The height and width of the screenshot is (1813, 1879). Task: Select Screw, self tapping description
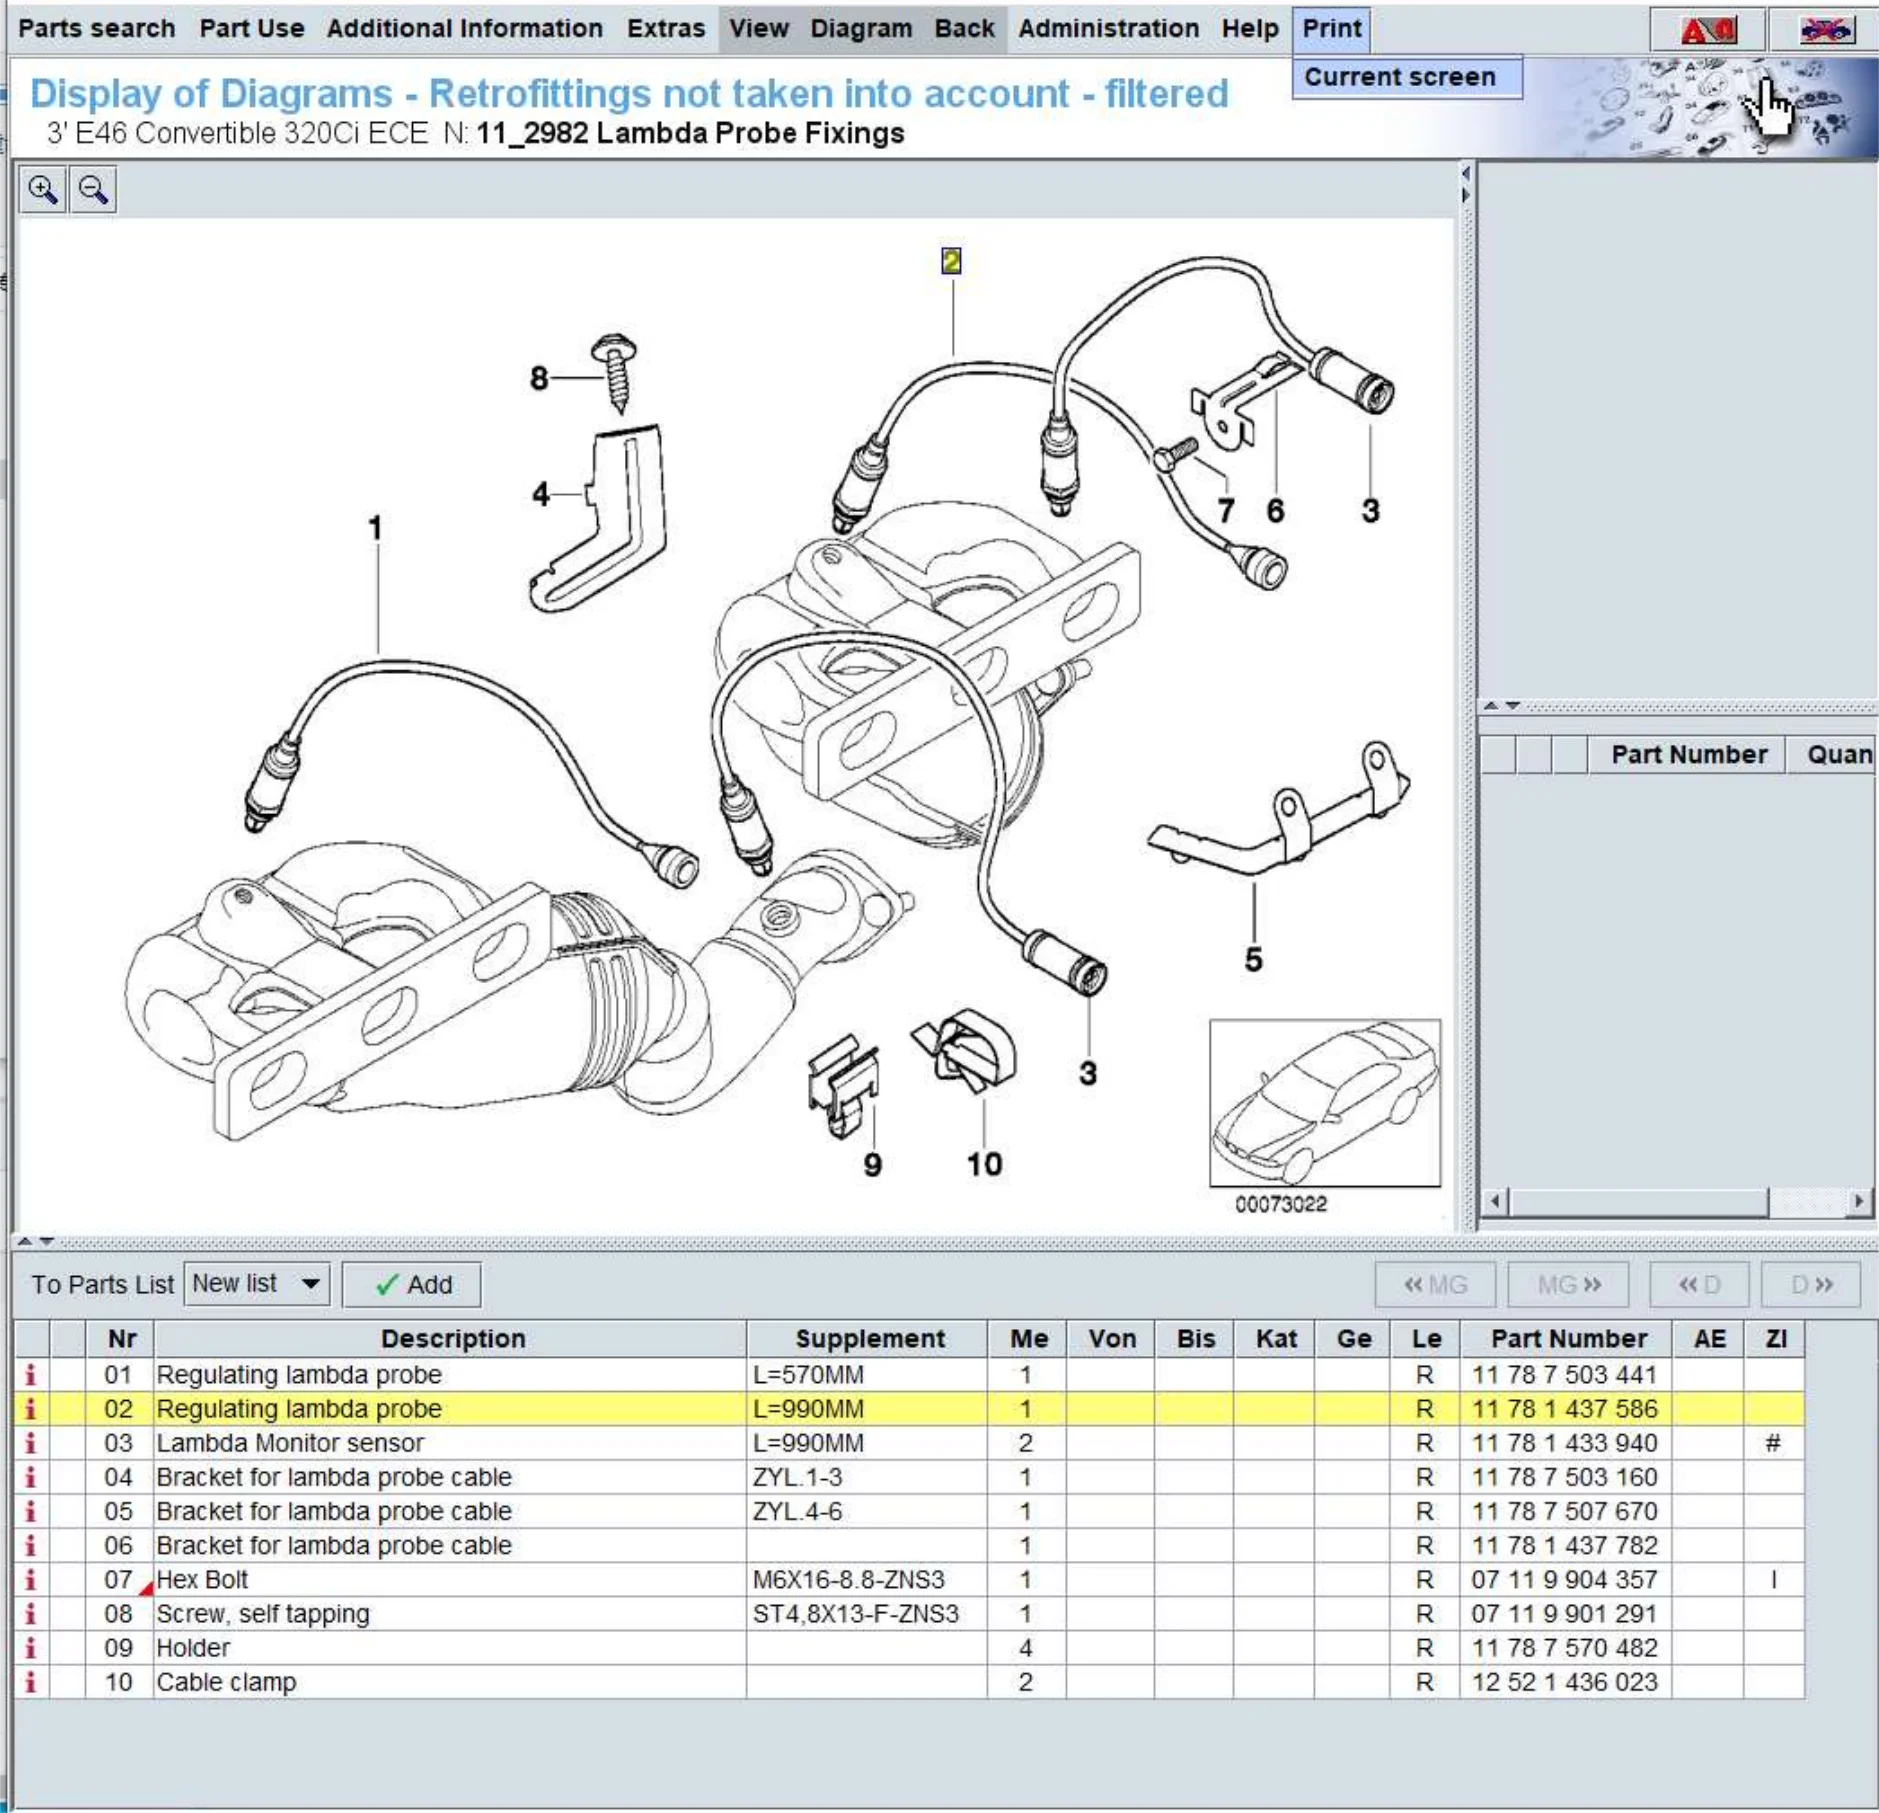point(450,1613)
